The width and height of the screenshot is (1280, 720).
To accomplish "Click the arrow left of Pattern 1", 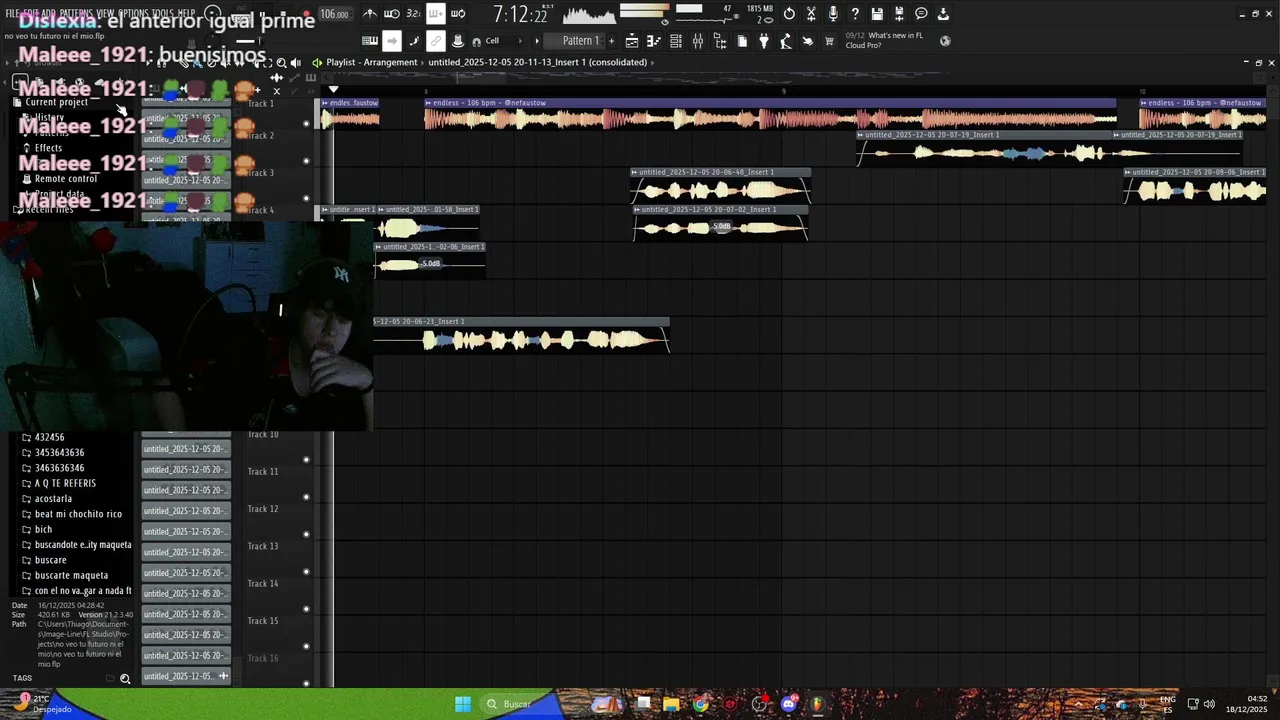I will [537, 41].
